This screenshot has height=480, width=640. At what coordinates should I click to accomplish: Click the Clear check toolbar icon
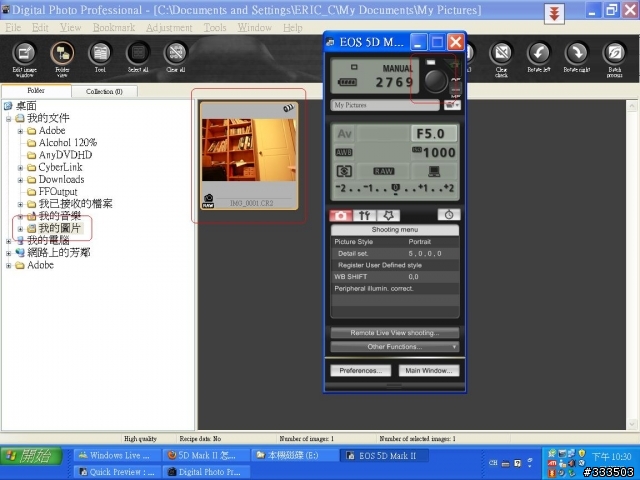pyautogui.click(x=501, y=59)
